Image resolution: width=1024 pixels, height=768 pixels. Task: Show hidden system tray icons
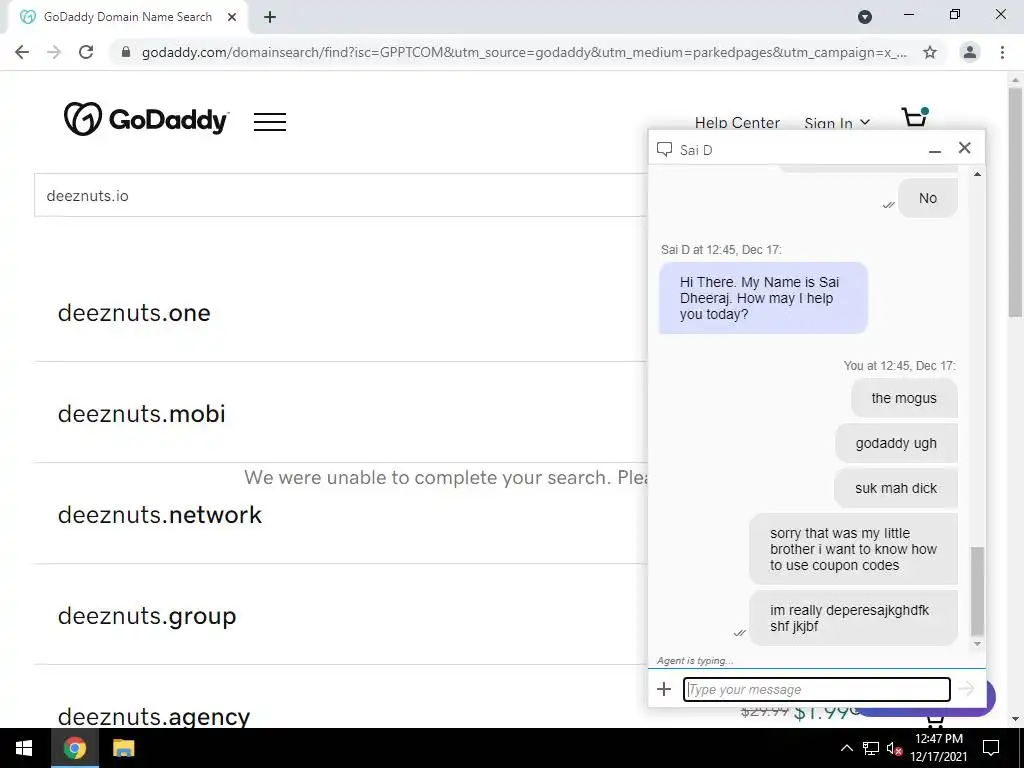pyautogui.click(x=846, y=748)
